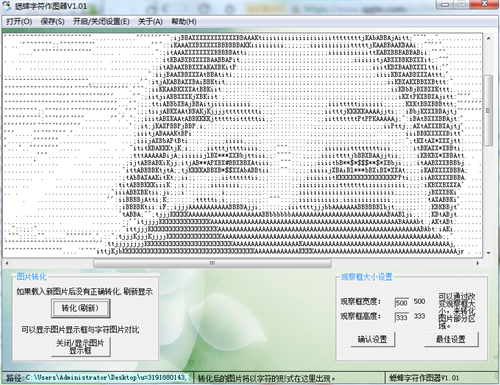This screenshot has width=500, height=385.
Task: Maximize the window
Action: click(461, 4)
